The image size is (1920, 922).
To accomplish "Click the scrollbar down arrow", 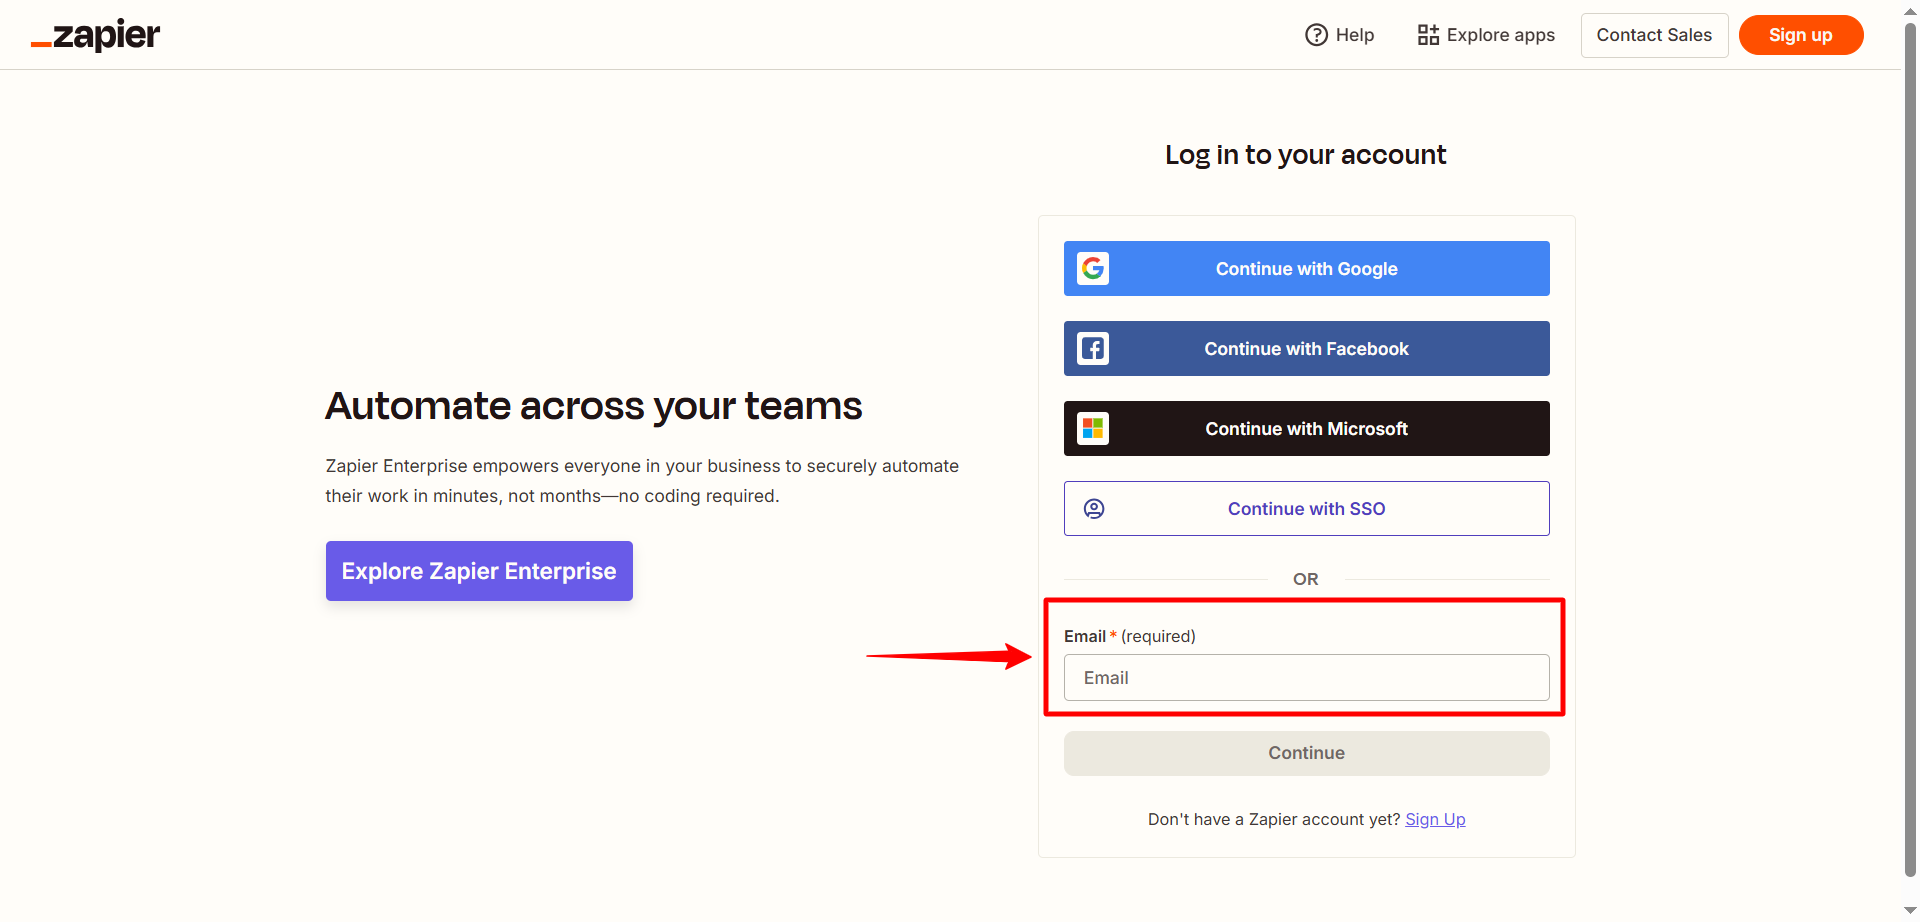I will click(x=1910, y=911).
